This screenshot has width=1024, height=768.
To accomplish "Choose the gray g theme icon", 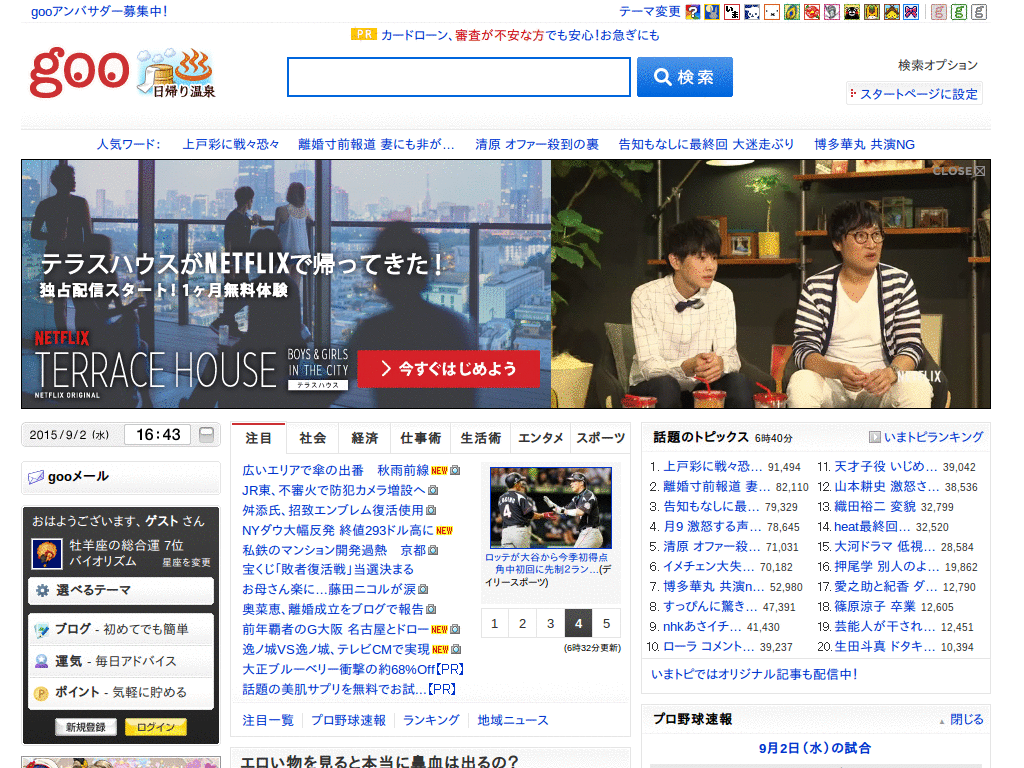I will point(978,12).
